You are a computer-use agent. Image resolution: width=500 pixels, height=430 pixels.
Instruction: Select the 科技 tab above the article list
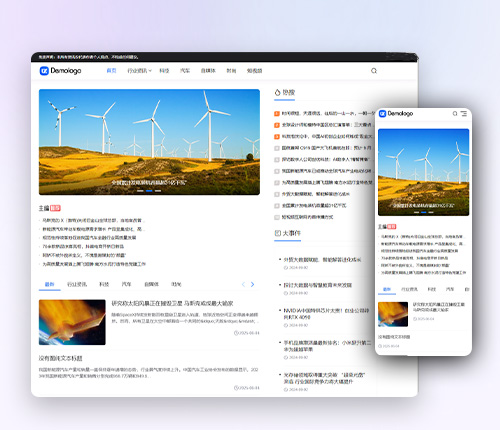coord(104,284)
